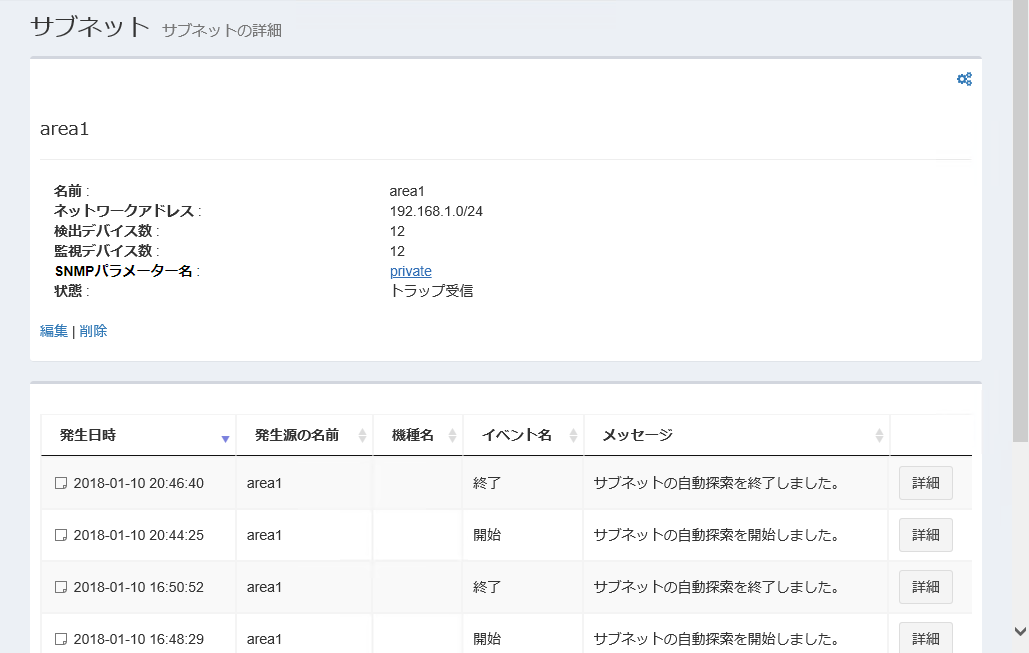Screen dimensions: 1029x653
Task: Click note icon beside 16:50:52 event
Action: tap(61, 587)
